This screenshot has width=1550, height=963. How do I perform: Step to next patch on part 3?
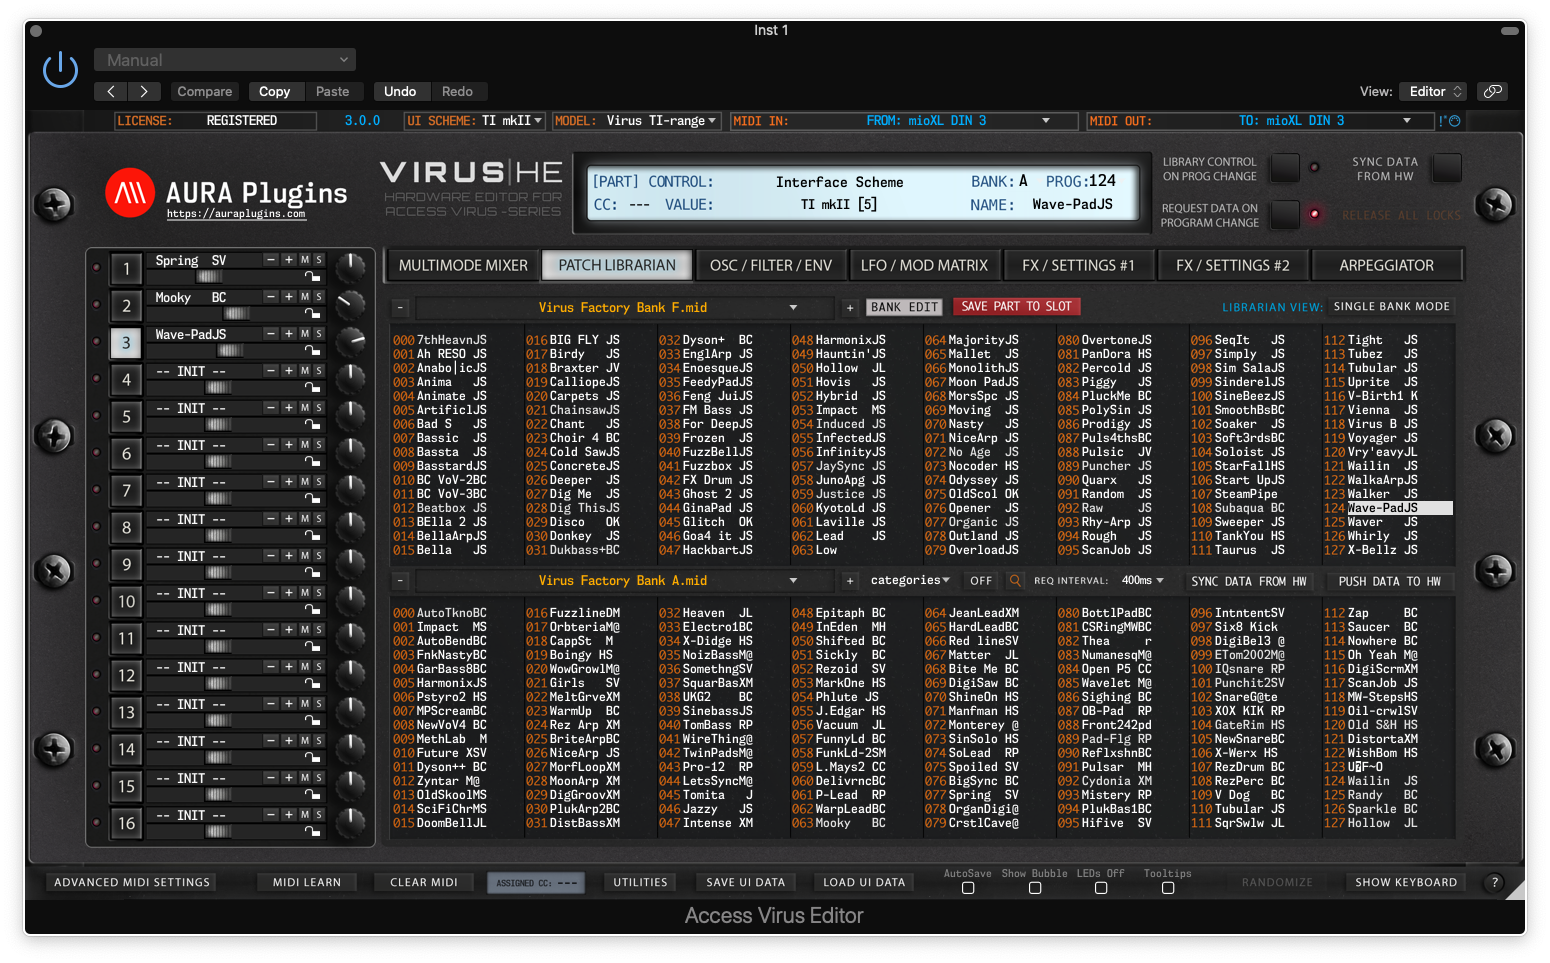point(288,334)
